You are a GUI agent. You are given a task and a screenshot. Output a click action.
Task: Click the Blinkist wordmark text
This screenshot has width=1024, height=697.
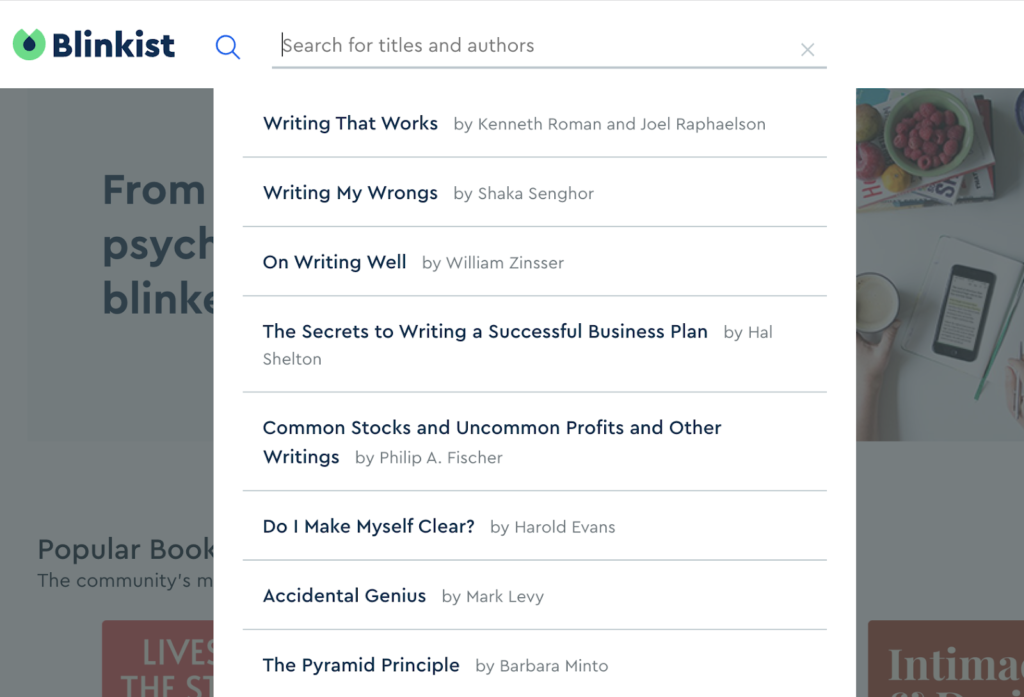pos(113,45)
